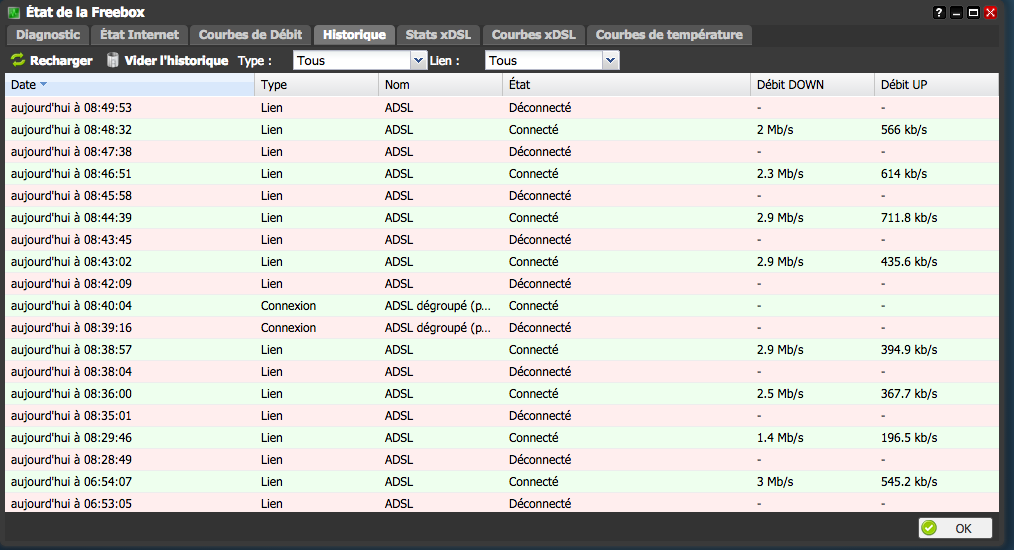Open the Lien dropdown arrow
1014x550 pixels.
610,60
